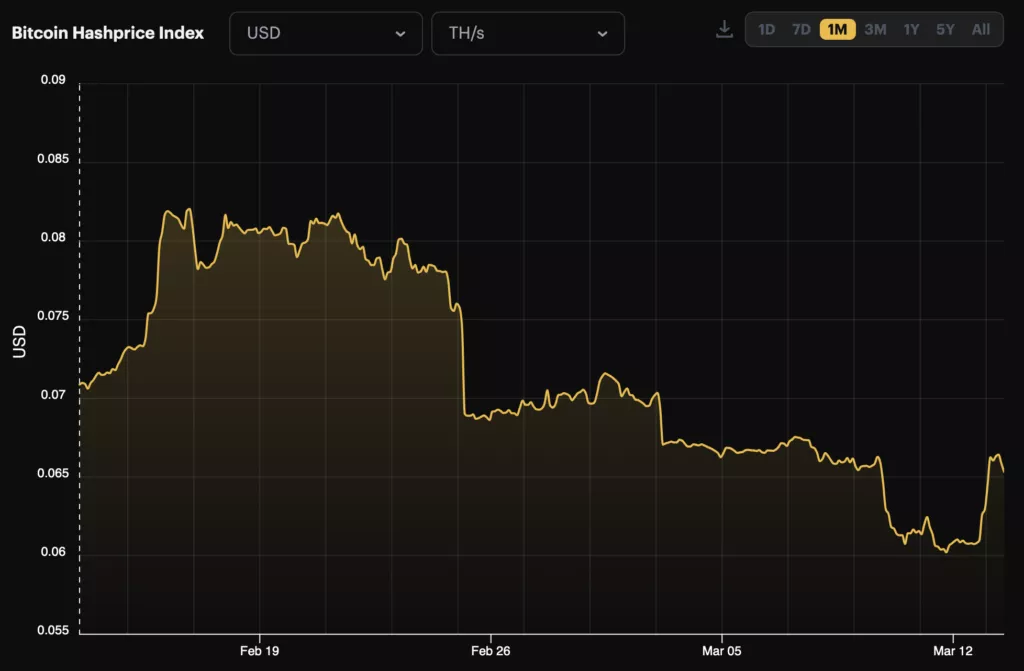Open the TH/s unit dropdown
This screenshot has width=1024, height=671.
[528, 33]
